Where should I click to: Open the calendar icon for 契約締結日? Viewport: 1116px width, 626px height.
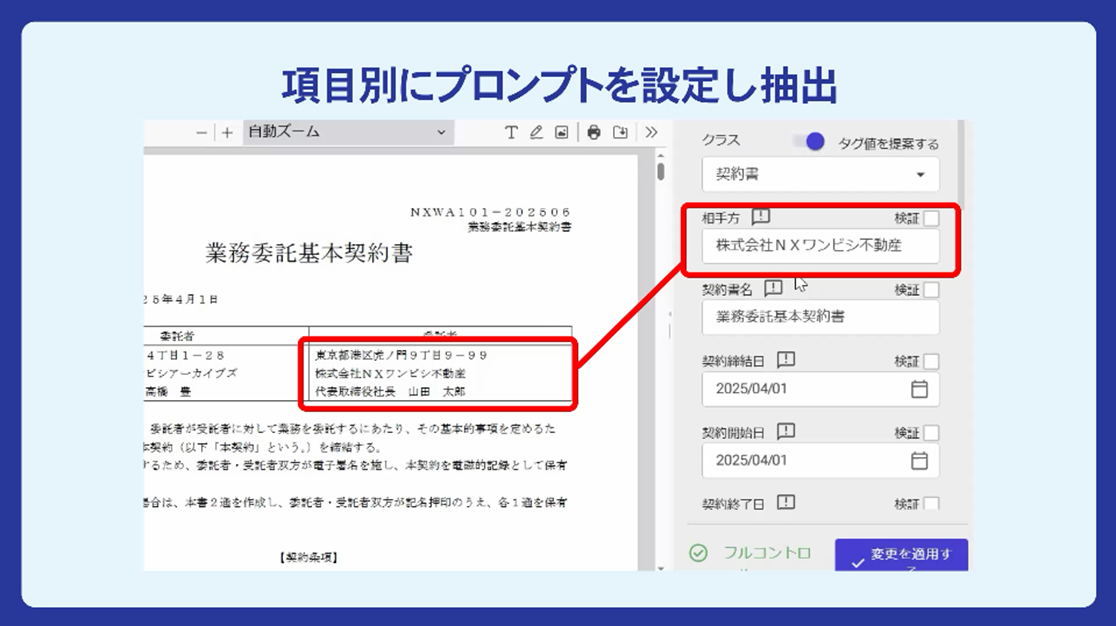point(920,386)
